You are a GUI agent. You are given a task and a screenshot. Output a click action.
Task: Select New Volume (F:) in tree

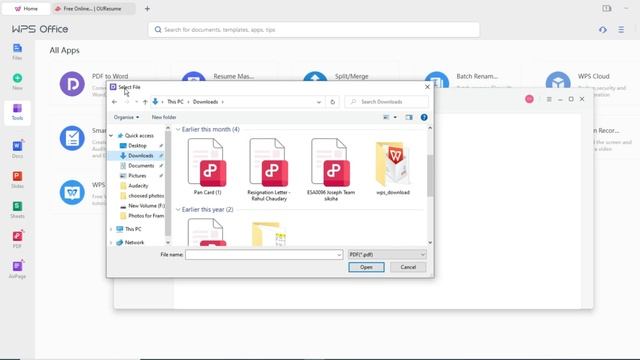point(146,206)
